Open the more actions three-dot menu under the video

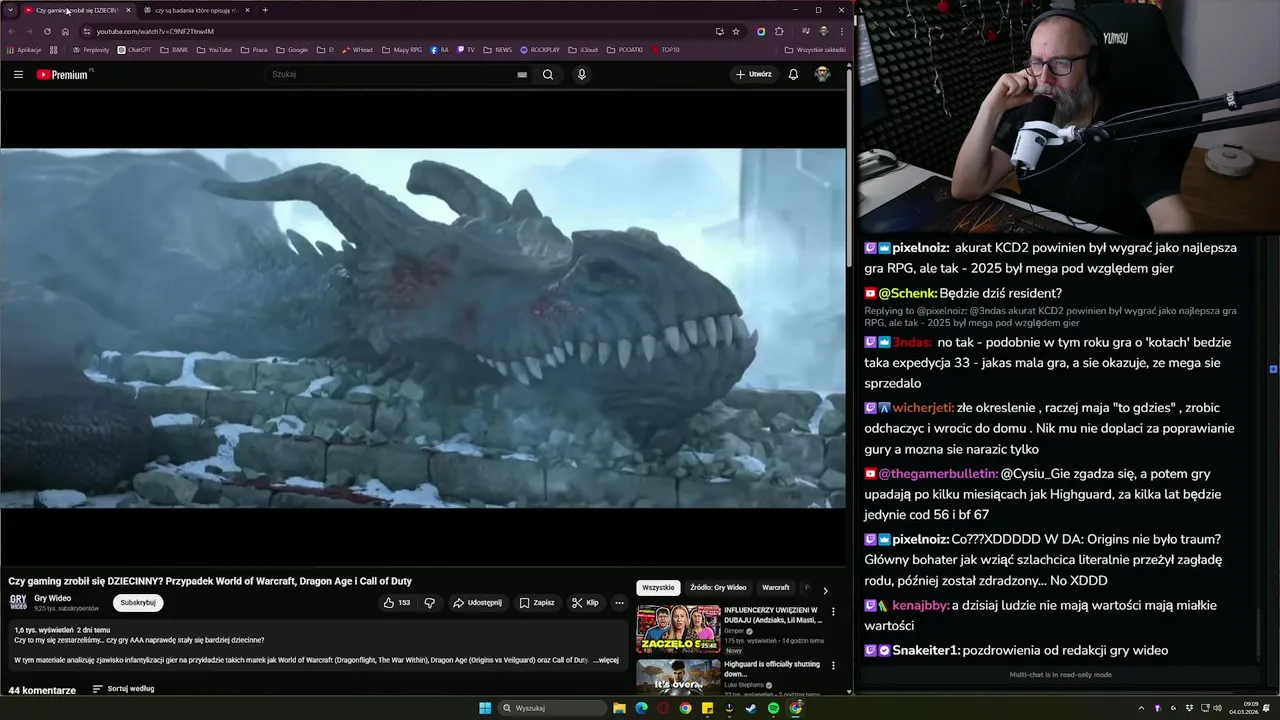pyautogui.click(x=619, y=603)
